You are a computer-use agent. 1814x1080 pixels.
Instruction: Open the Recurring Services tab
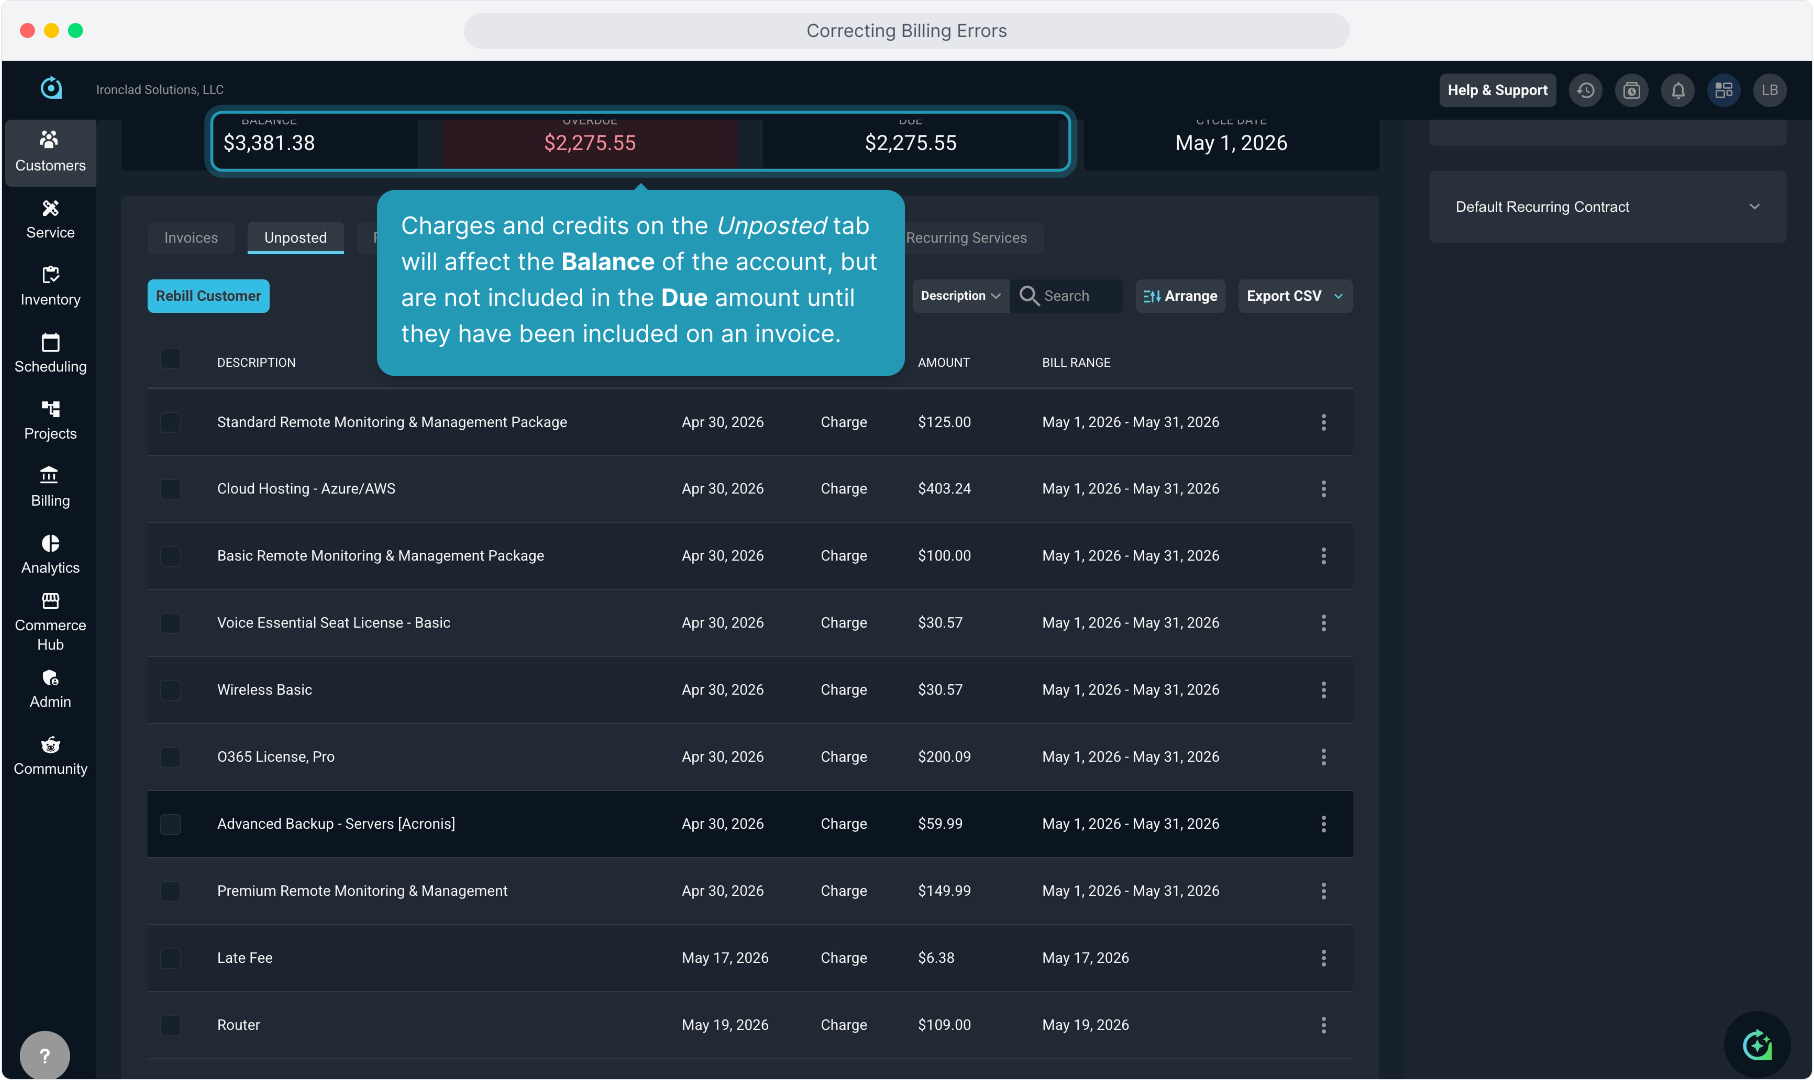coord(966,238)
